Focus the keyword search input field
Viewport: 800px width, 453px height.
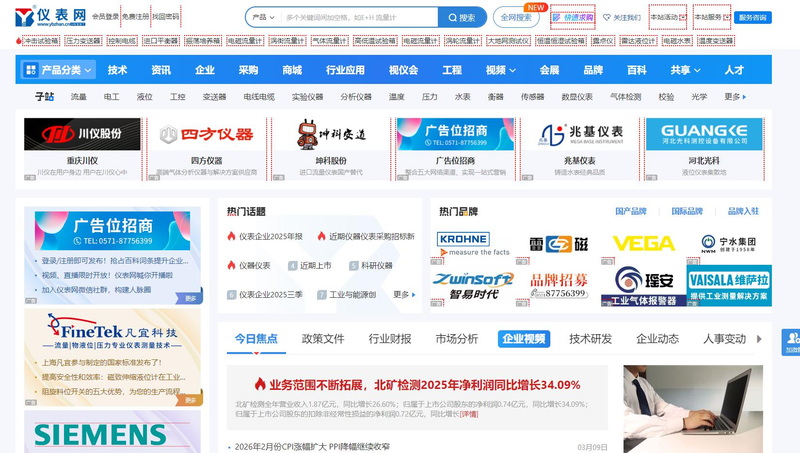pos(359,17)
